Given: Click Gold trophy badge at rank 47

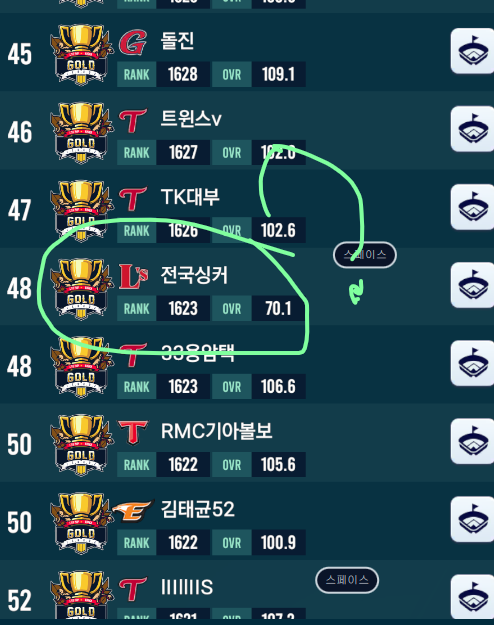Looking at the screenshot, I should click(81, 210).
